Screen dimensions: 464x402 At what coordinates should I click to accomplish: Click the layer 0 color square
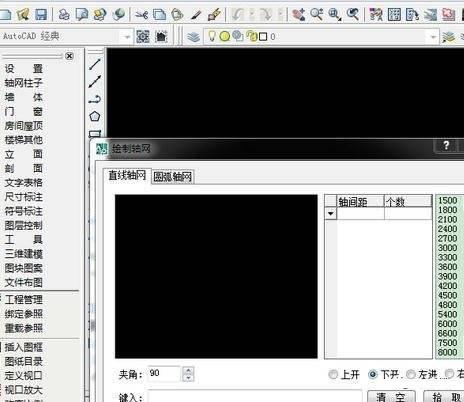tap(263, 36)
